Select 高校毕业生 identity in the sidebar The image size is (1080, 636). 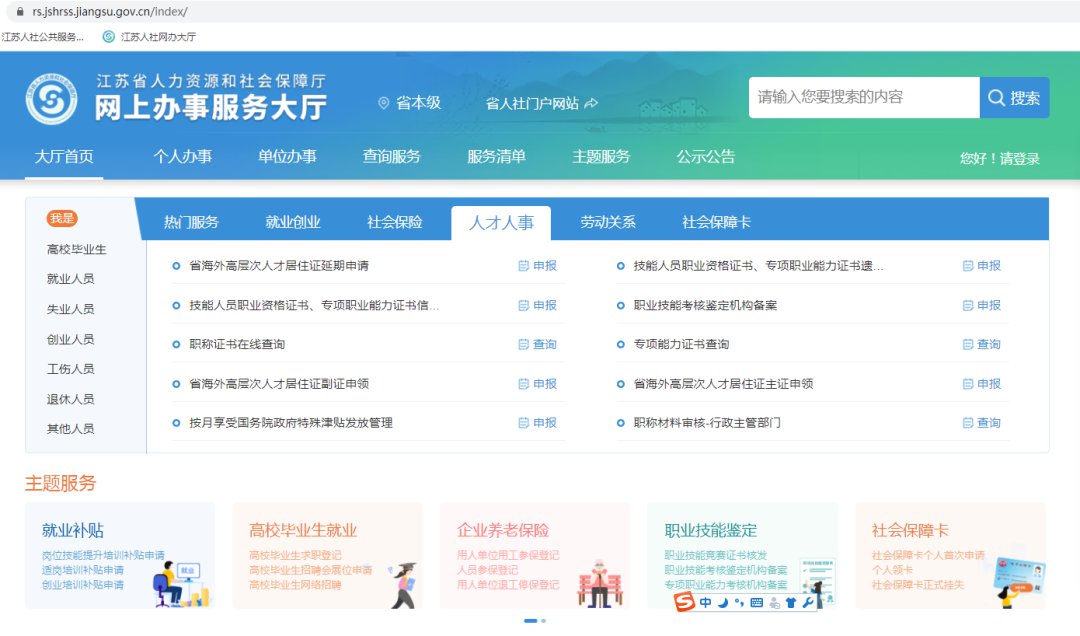tap(76, 249)
